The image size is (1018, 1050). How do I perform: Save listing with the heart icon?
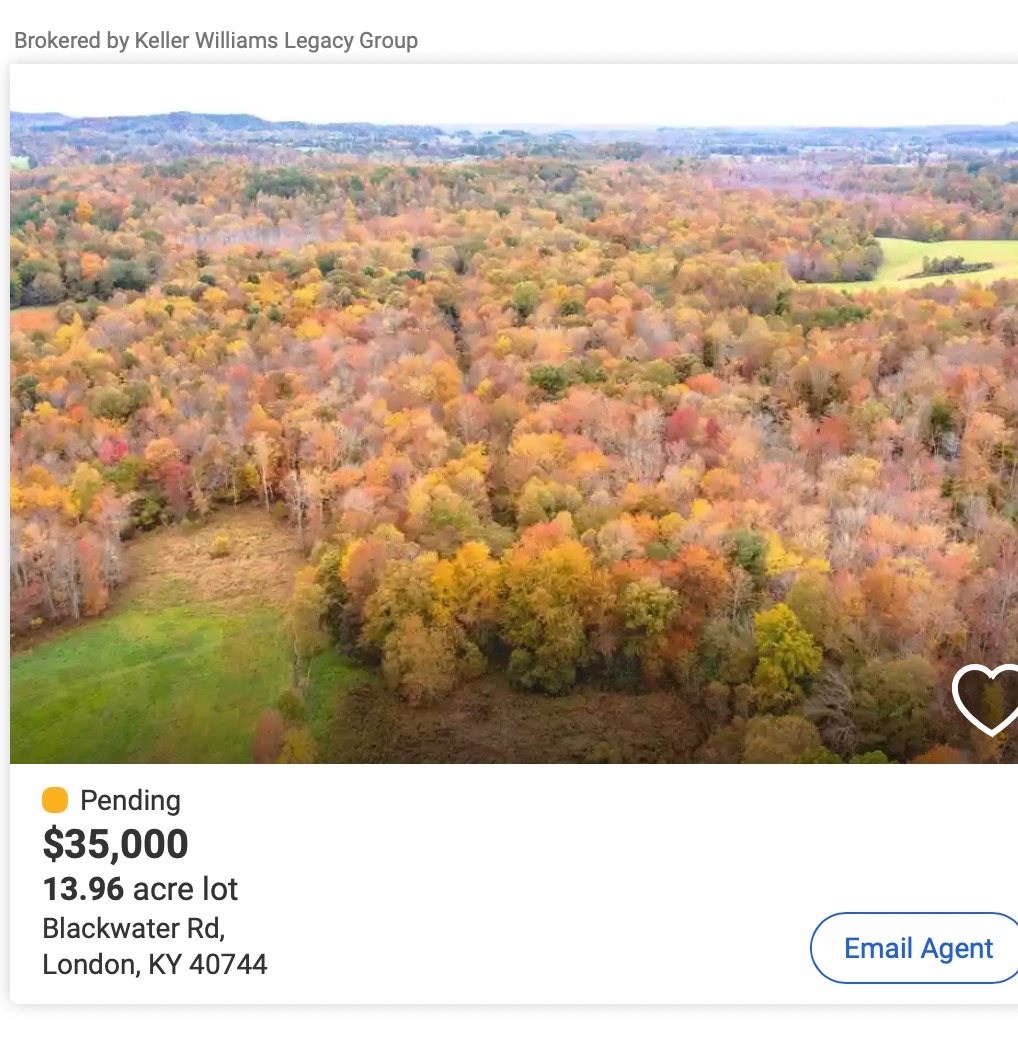988,699
